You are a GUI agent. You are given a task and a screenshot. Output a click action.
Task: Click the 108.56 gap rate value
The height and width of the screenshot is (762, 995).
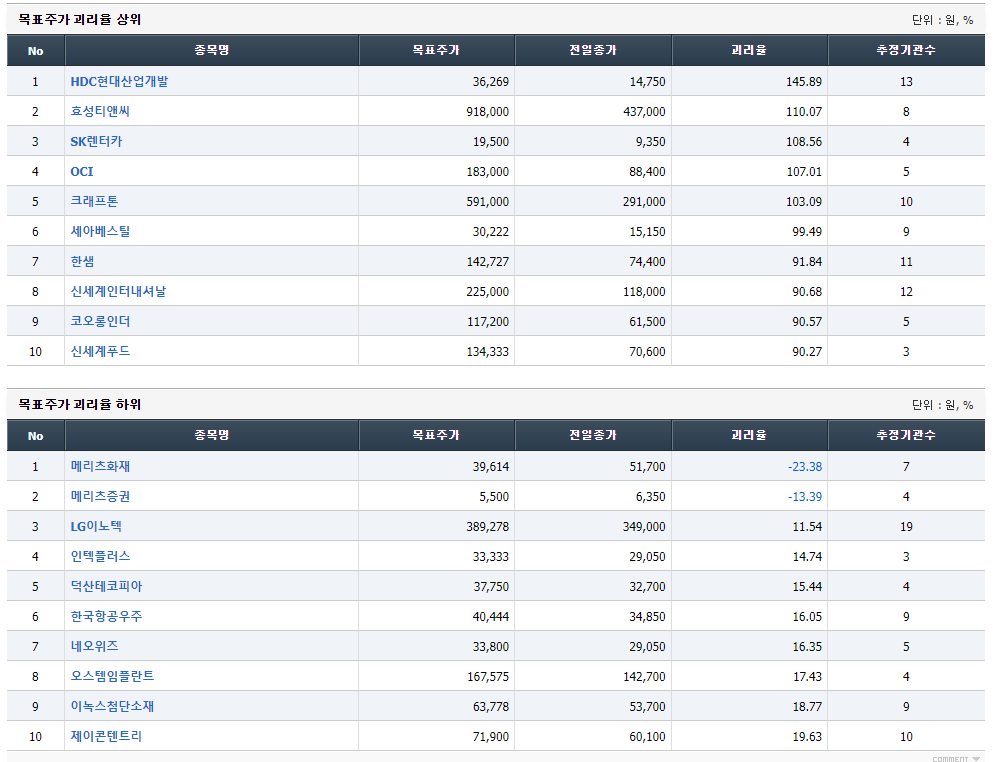point(804,141)
